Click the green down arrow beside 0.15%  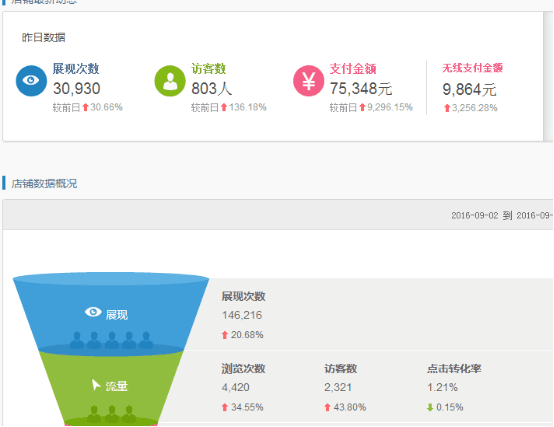[430, 408]
